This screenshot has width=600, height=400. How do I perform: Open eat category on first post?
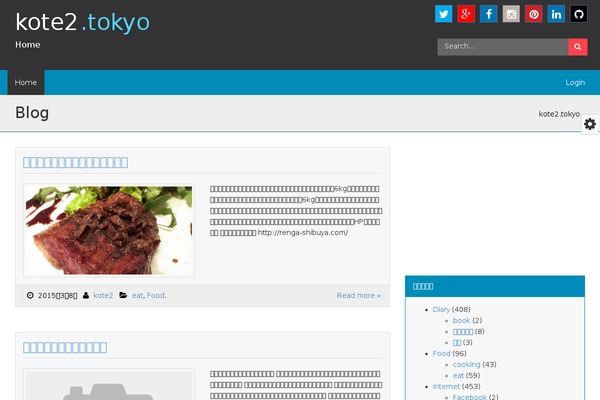137,296
